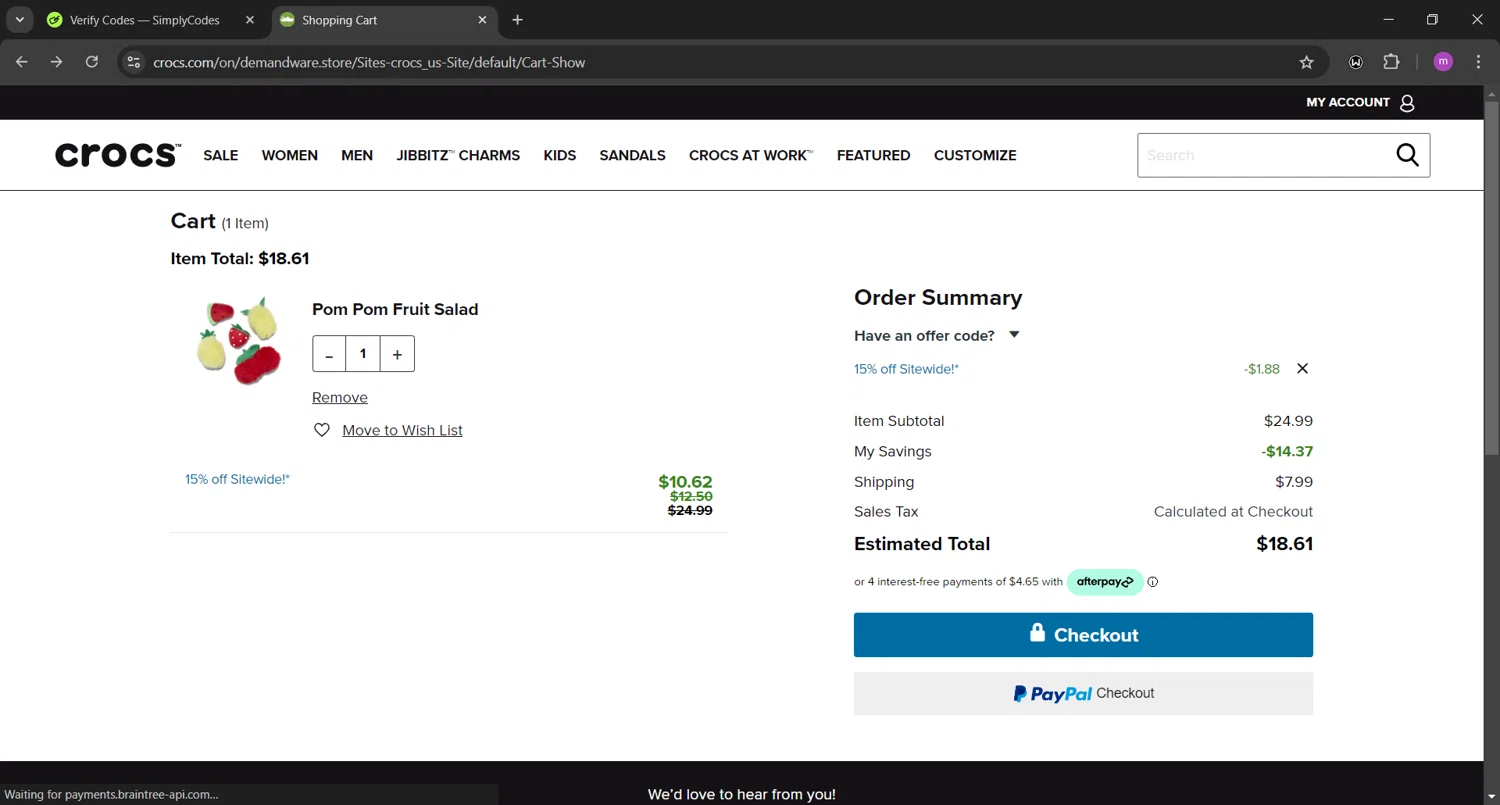Go back in browser history

(x=22, y=62)
